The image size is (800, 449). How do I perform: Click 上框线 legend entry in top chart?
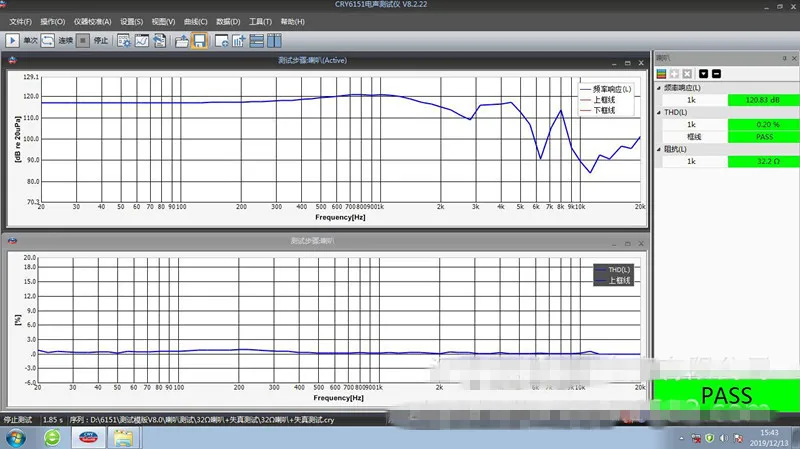click(597, 99)
